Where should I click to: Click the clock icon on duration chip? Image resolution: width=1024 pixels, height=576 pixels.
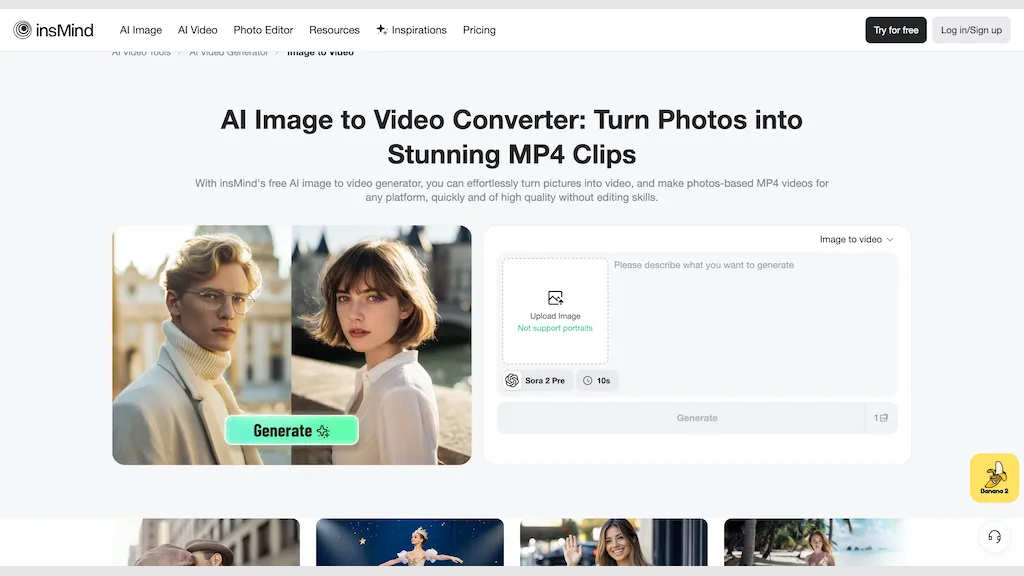pos(588,381)
